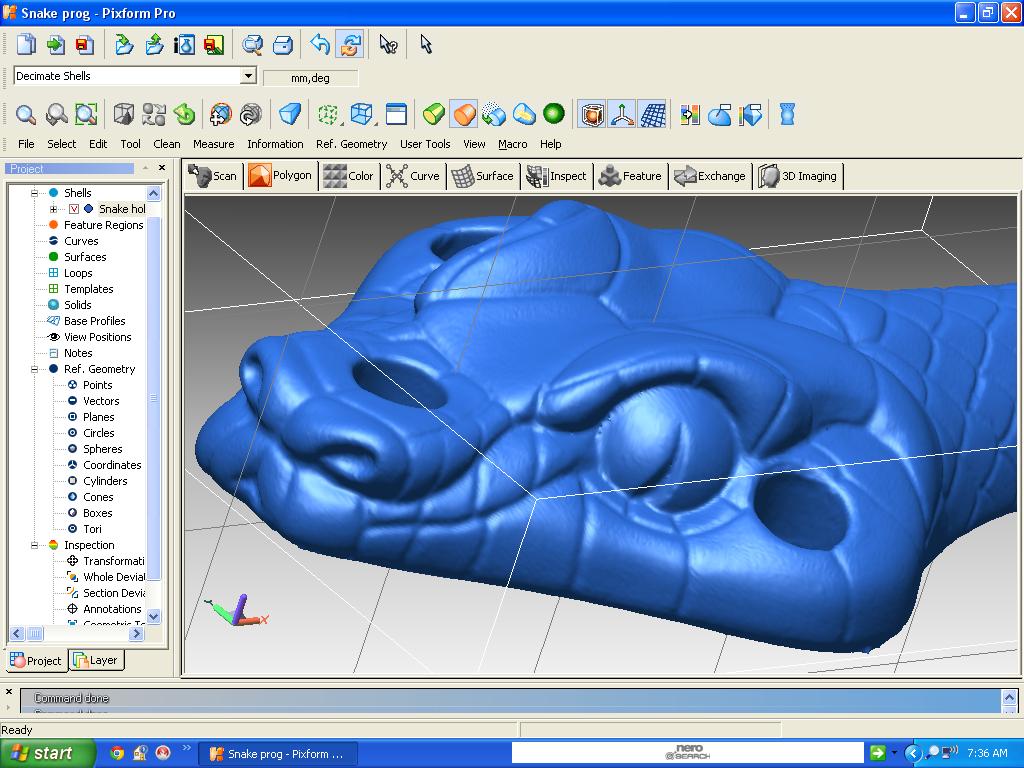Open the Ref. Geometry menu
Viewport: 1024px width, 768px height.
coord(351,144)
